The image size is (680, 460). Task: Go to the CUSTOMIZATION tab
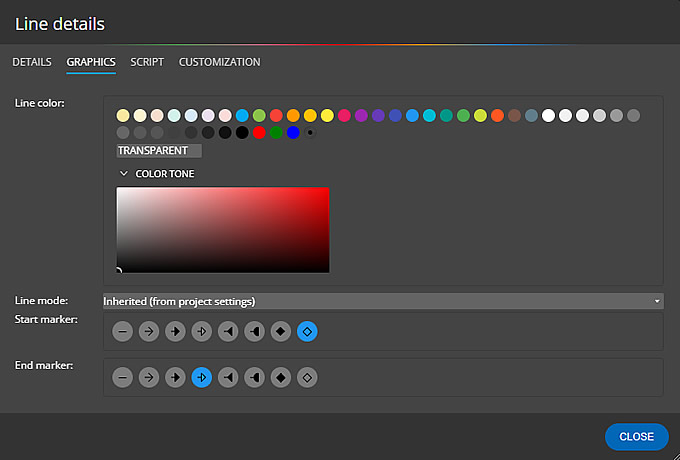pos(219,62)
